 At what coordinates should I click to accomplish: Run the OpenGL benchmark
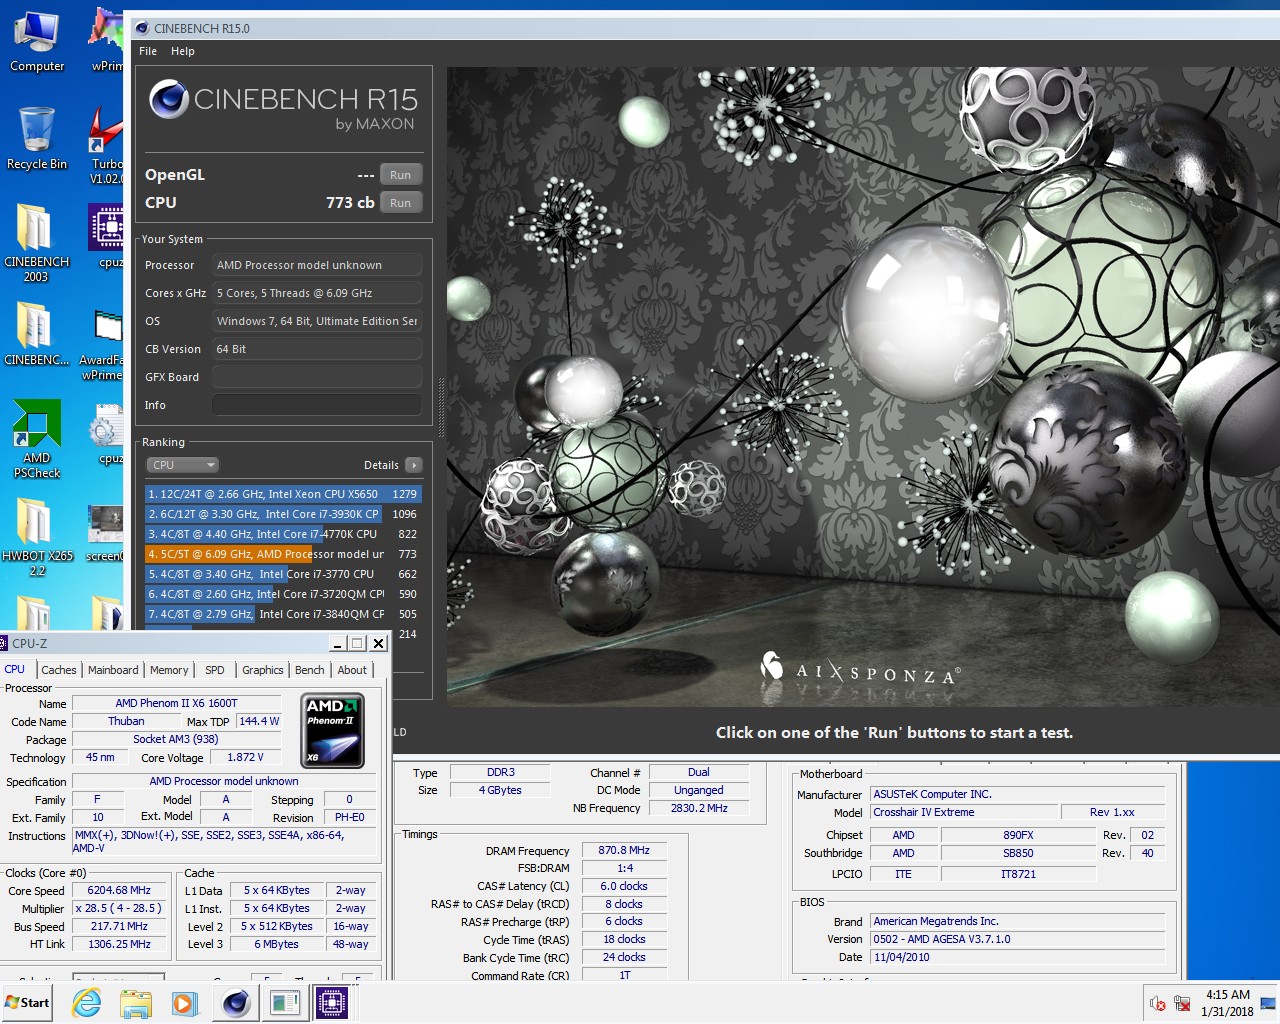(x=401, y=174)
